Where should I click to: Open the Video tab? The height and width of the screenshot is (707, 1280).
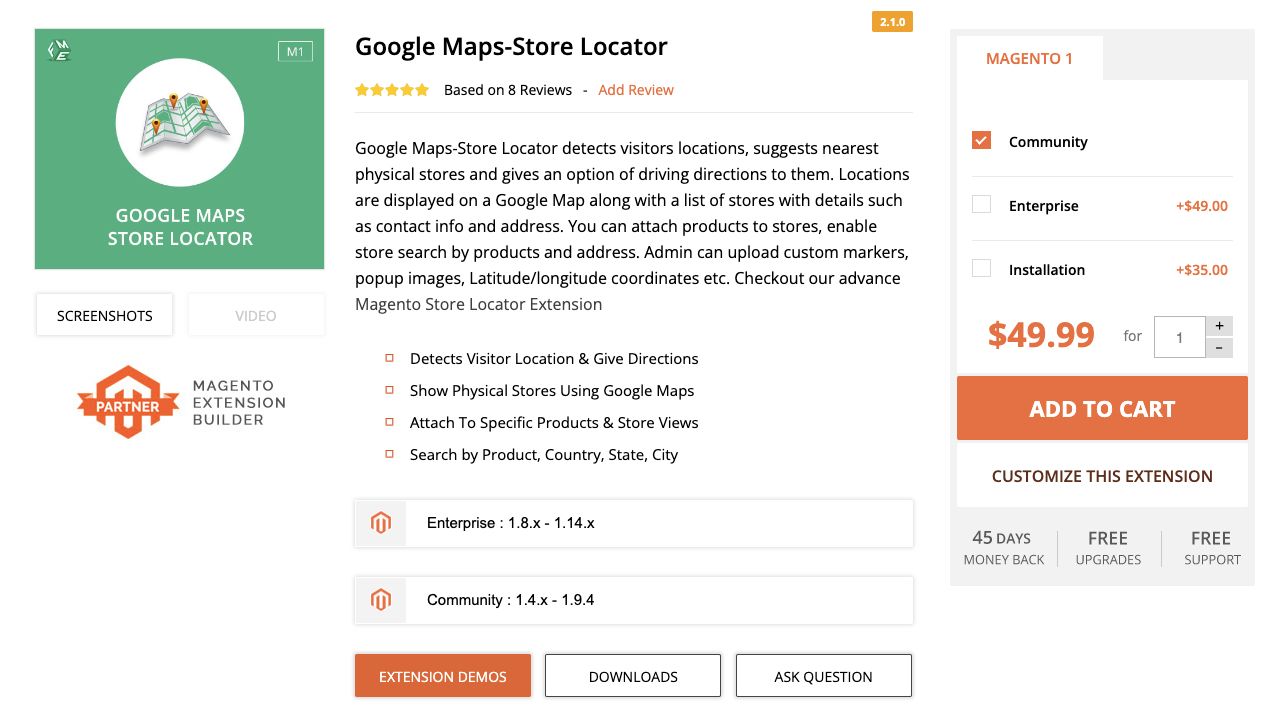256,315
